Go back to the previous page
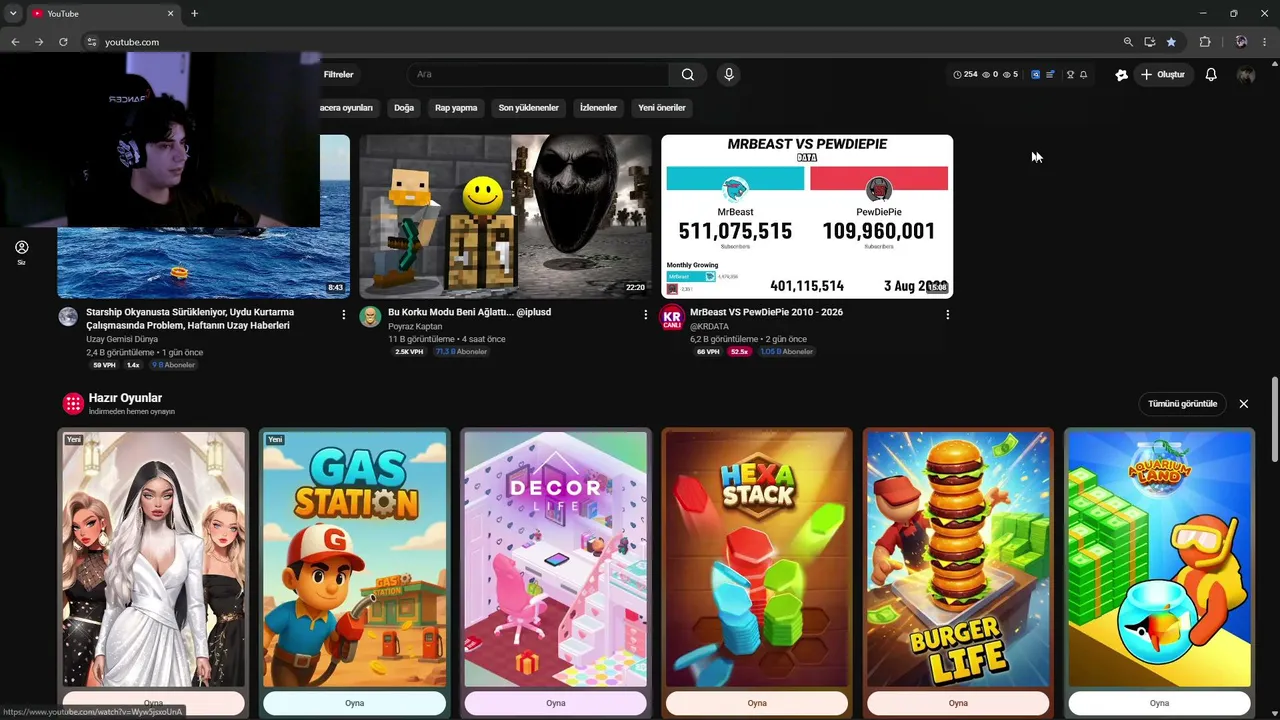Image resolution: width=1280 pixels, height=720 pixels. (x=15, y=42)
